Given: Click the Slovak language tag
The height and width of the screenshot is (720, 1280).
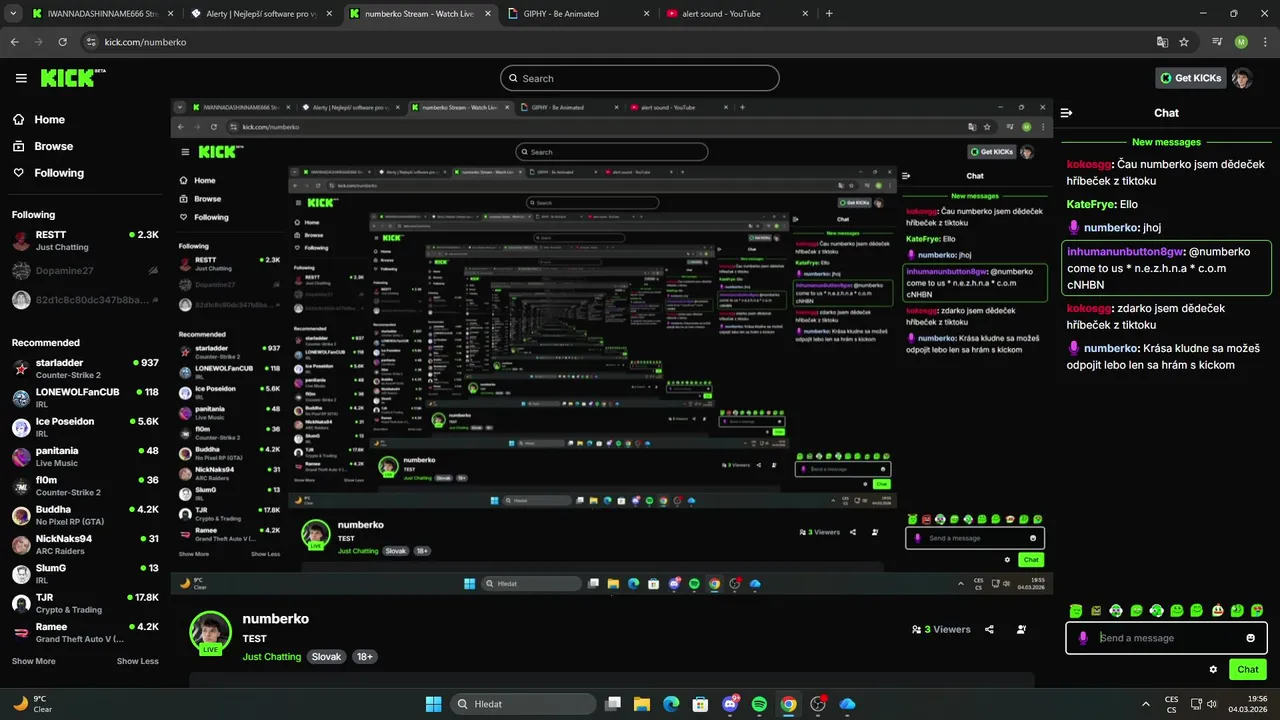Looking at the screenshot, I should pos(326,657).
